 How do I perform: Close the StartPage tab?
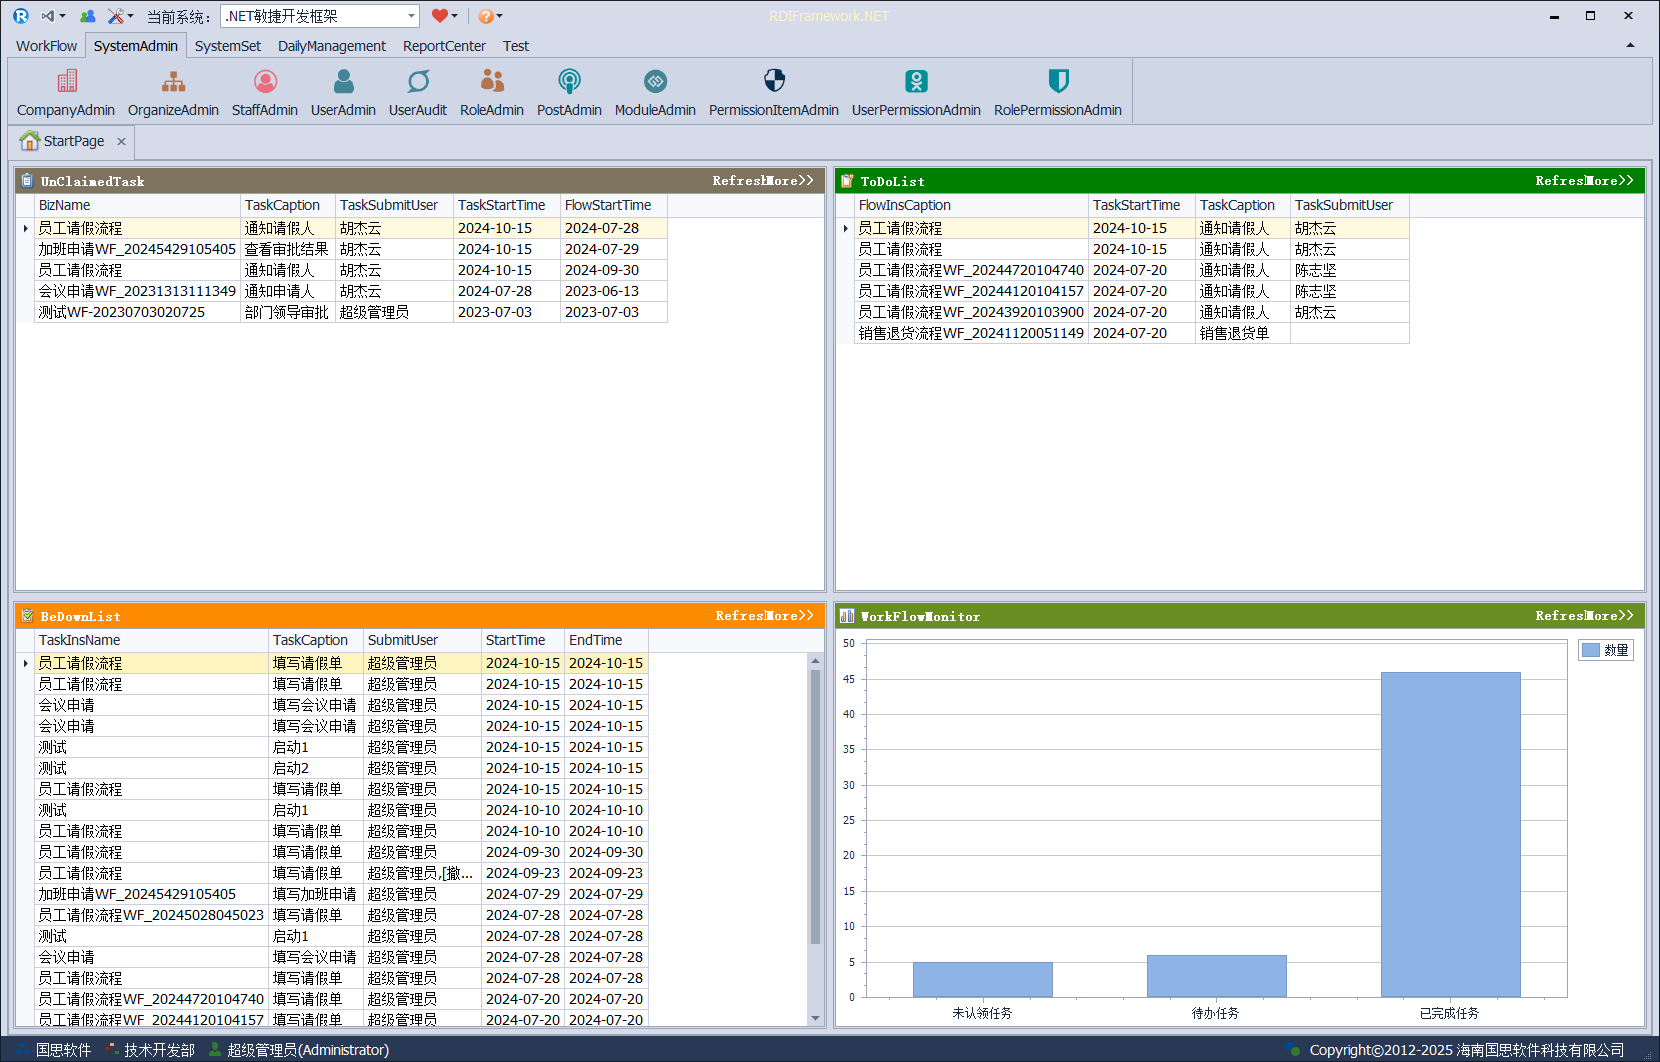tap(121, 142)
